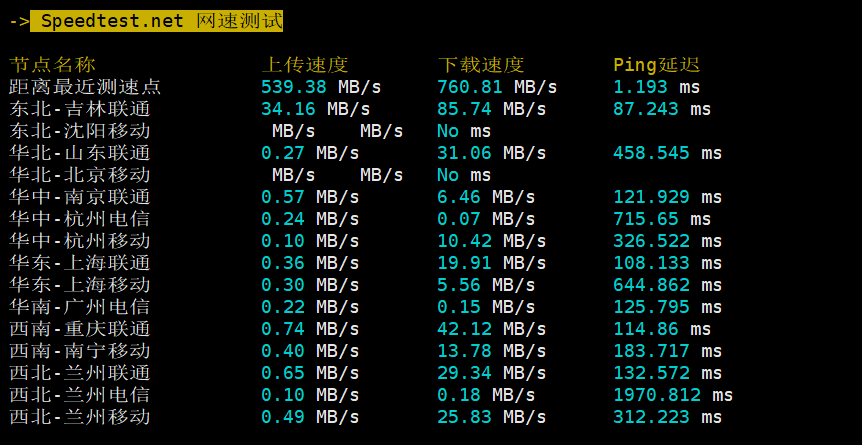Select the 华东-上海联通 node name

(x=80, y=263)
